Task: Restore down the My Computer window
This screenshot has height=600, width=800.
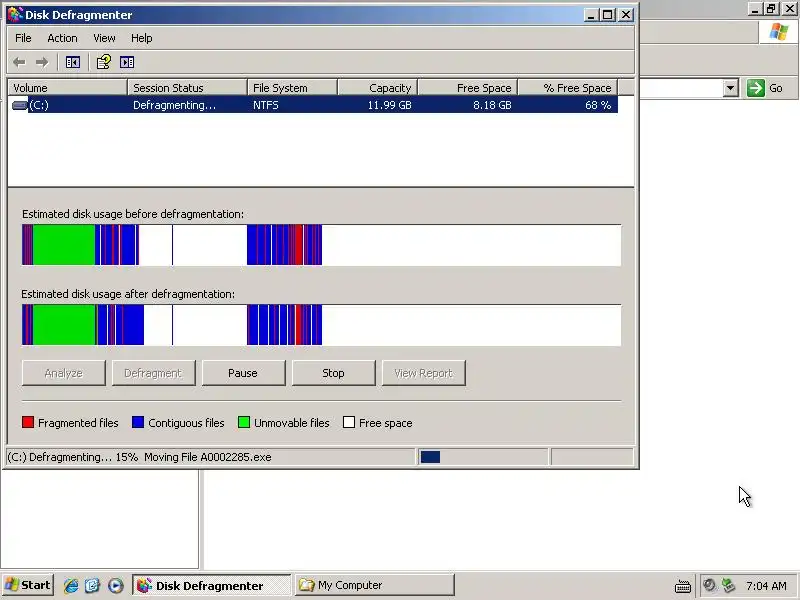Action: (x=771, y=8)
